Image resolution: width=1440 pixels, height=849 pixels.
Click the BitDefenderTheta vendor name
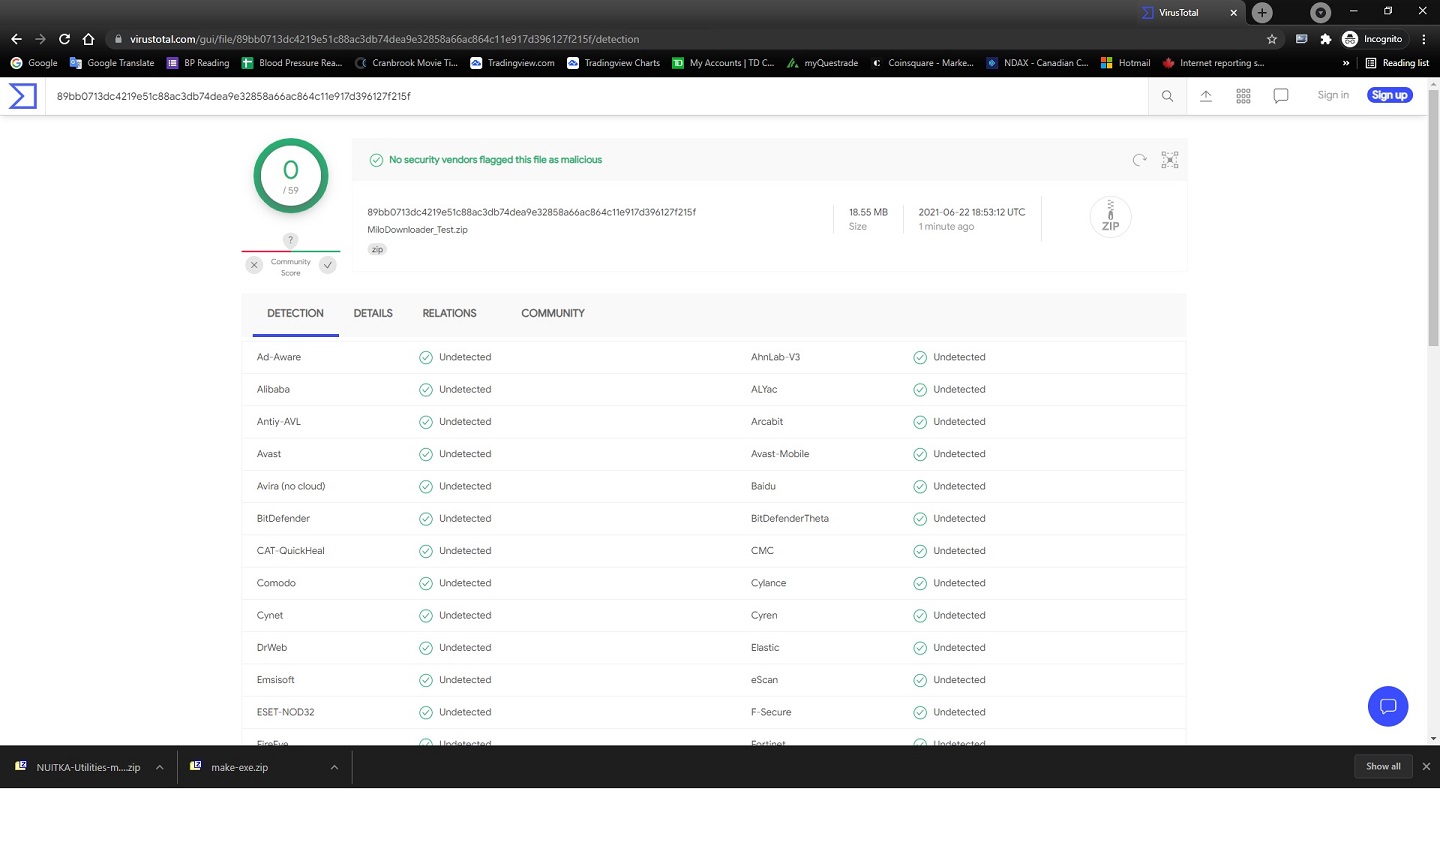coord(790,519)
